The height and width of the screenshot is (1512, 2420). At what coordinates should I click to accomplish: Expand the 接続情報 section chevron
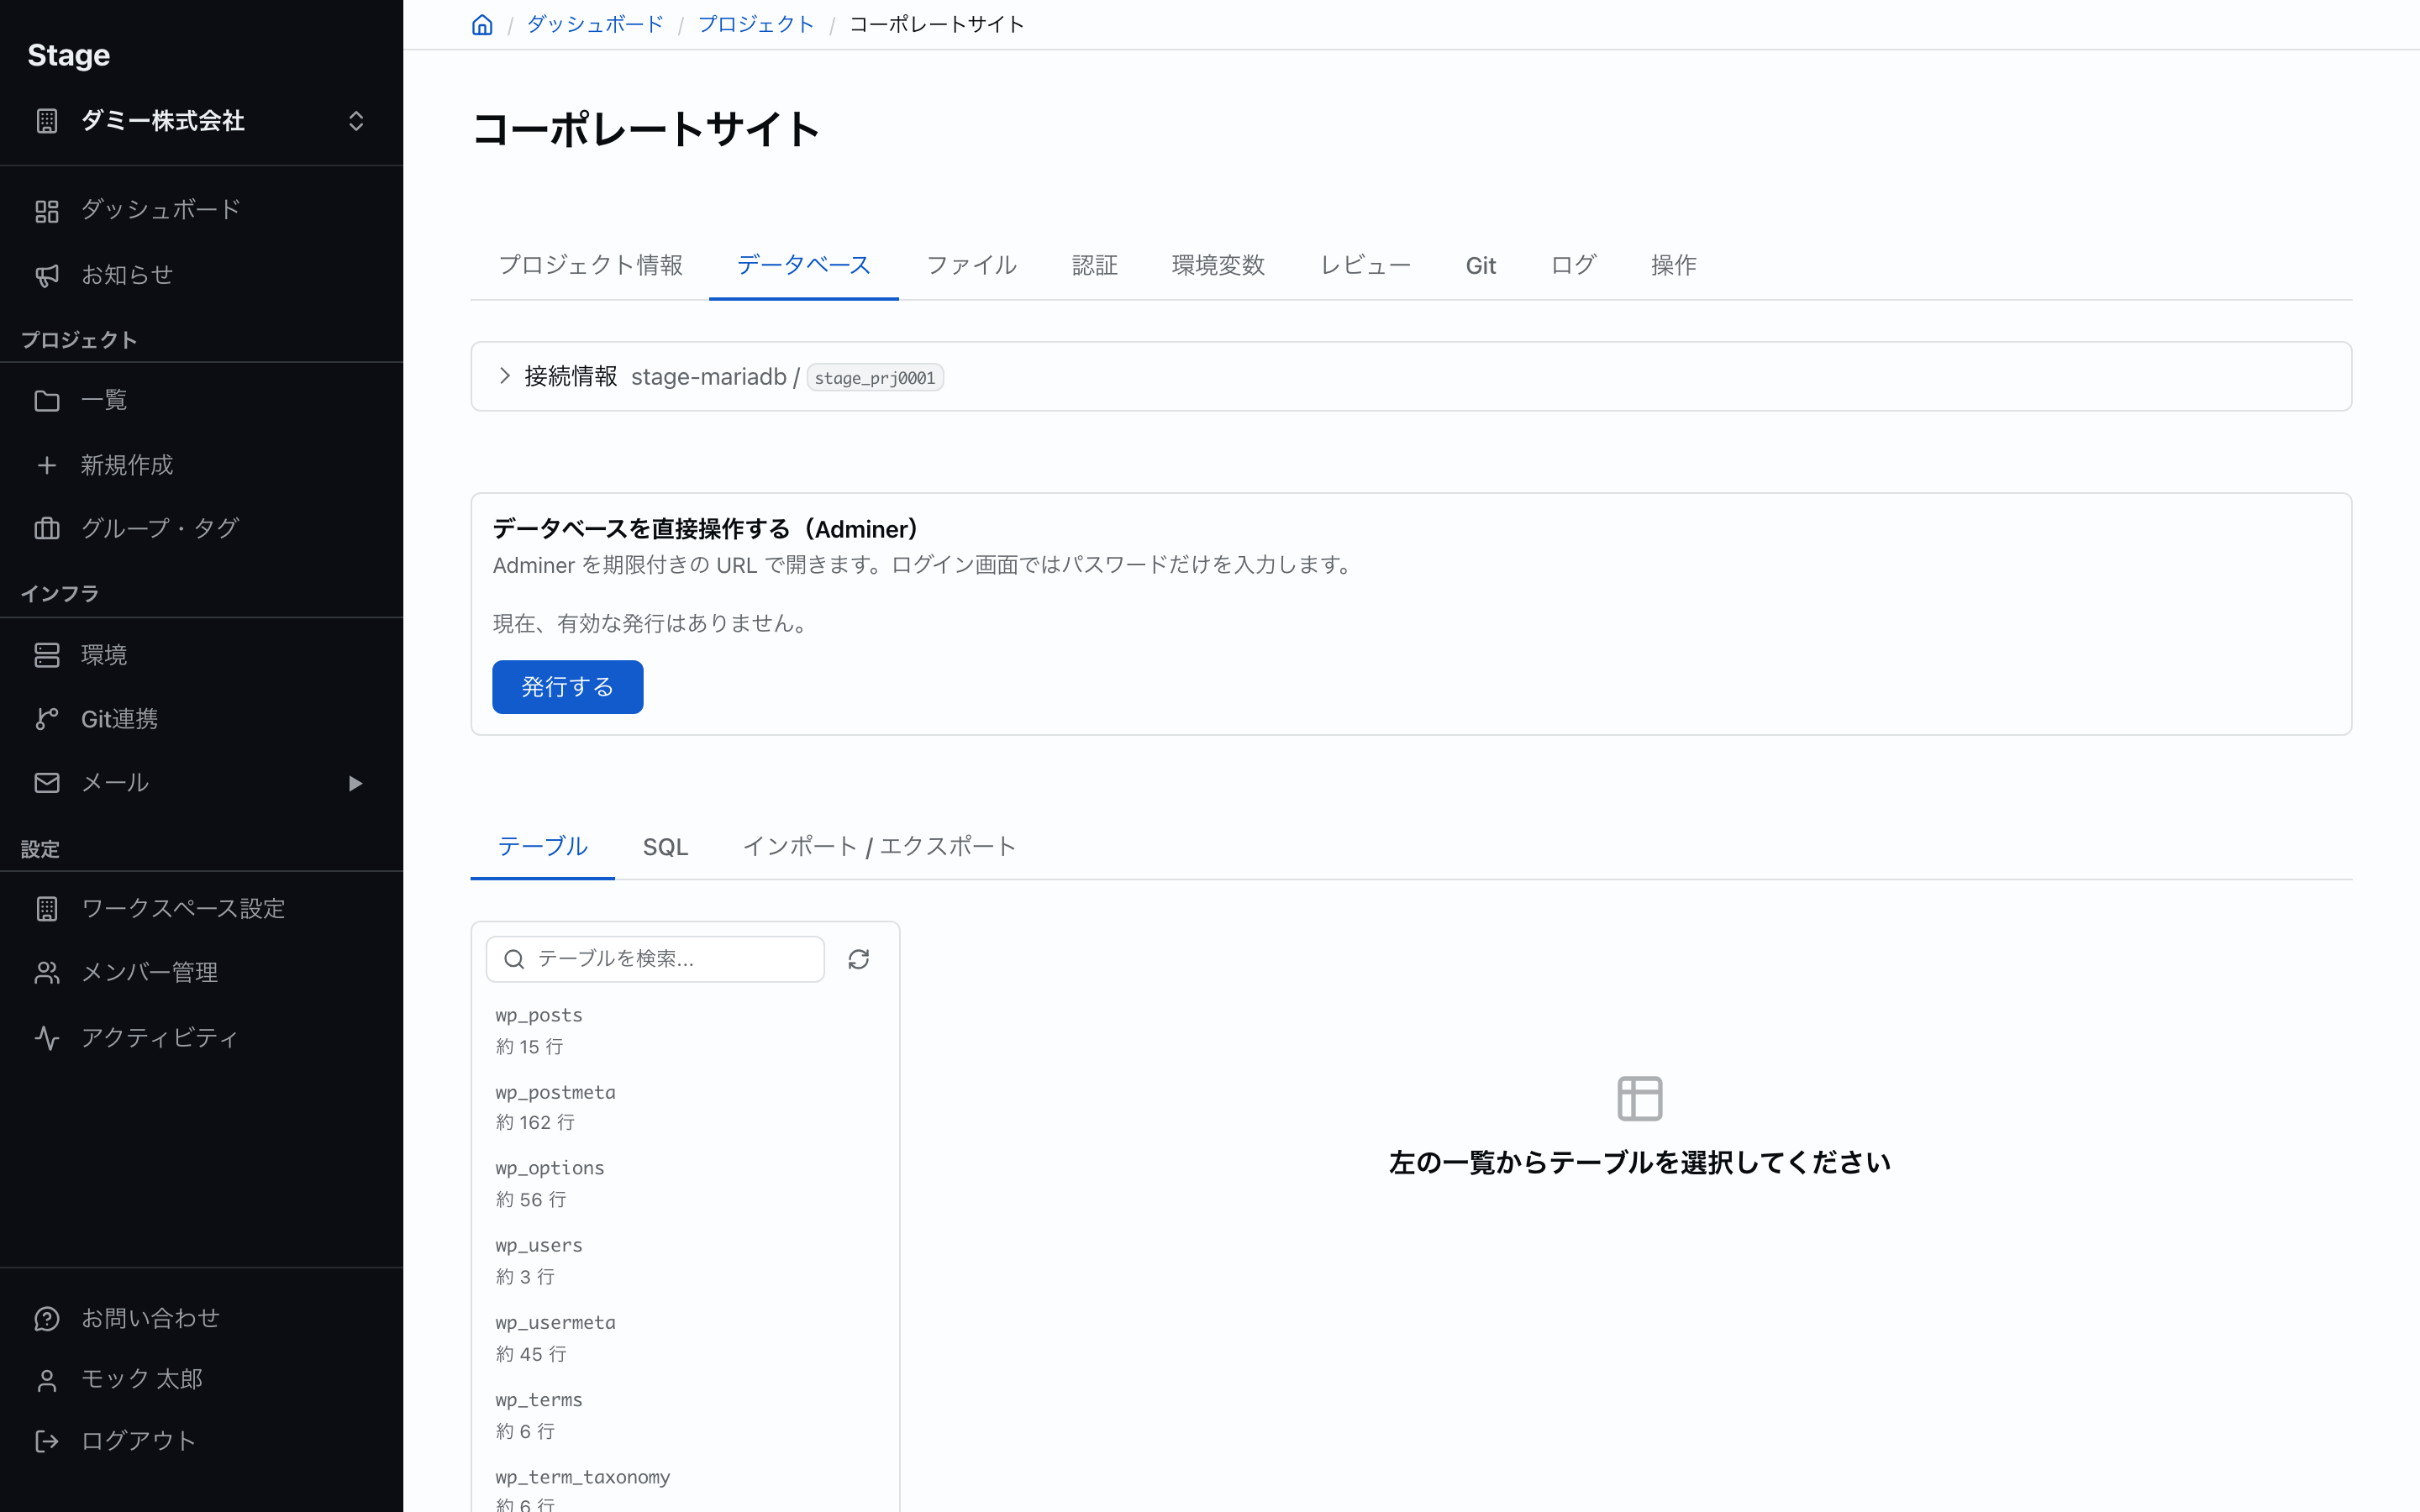click(505, 376)
